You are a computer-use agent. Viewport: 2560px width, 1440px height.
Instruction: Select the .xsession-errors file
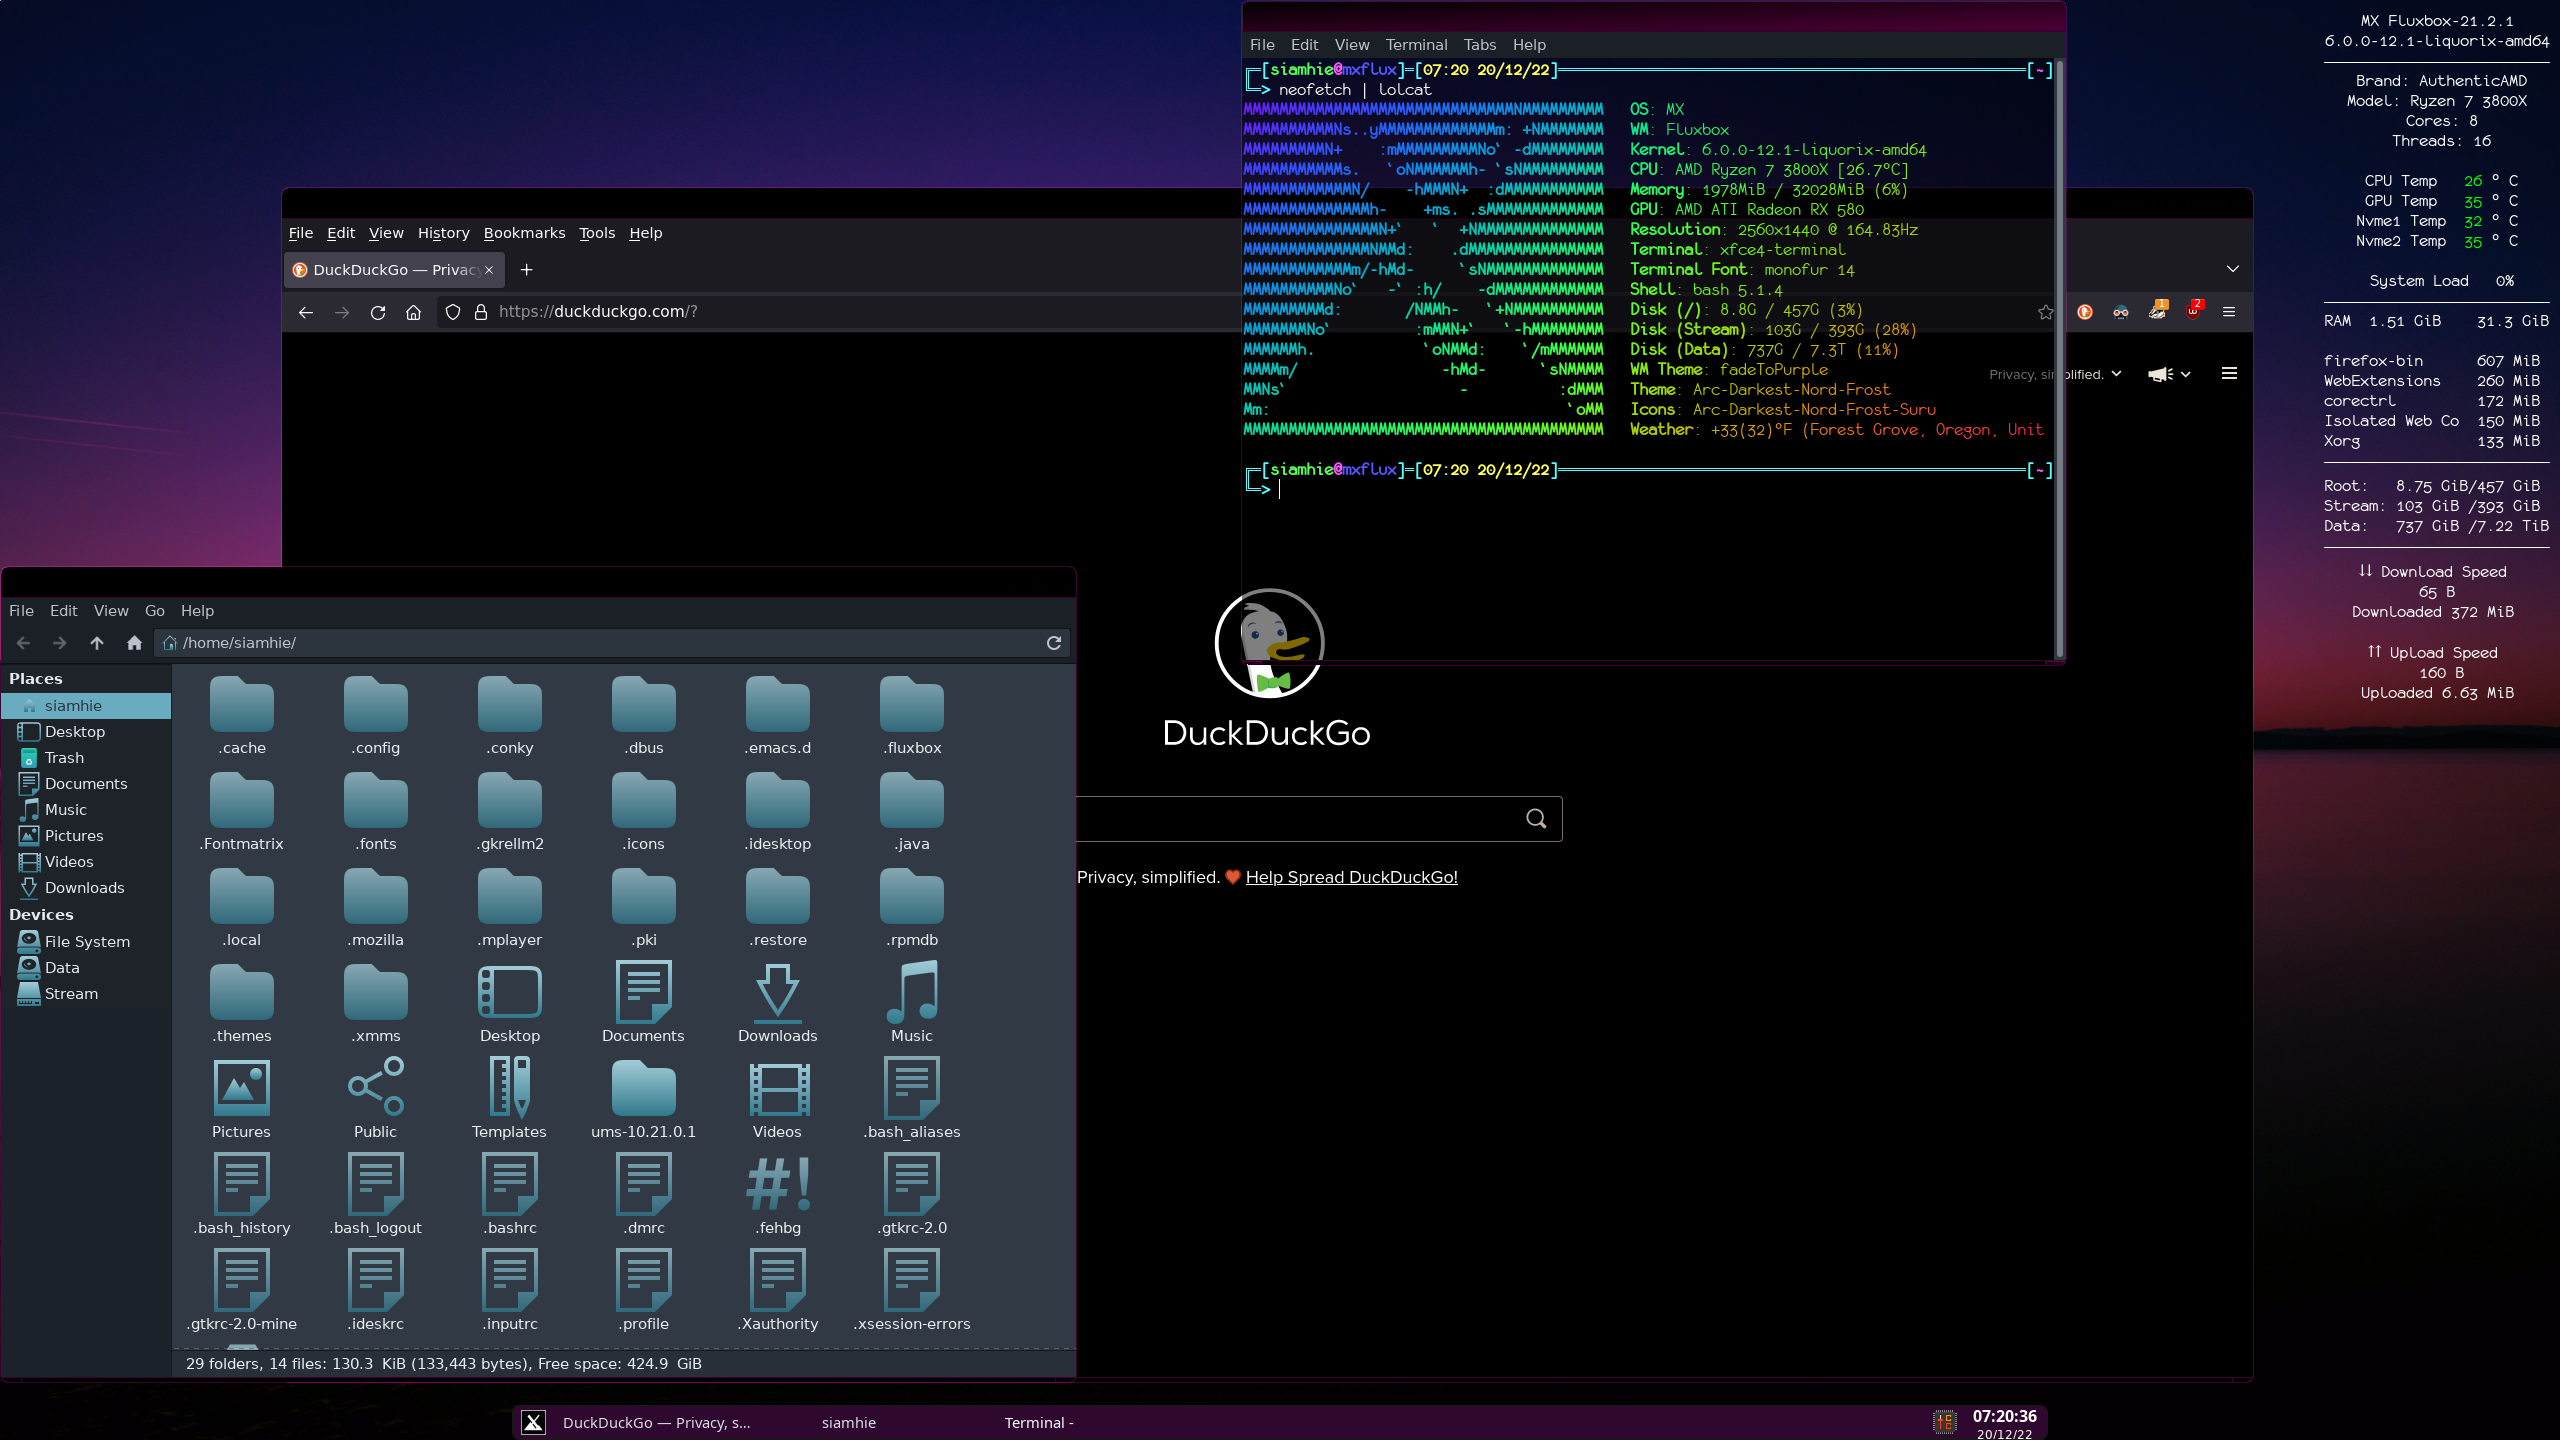(912, 1290)
